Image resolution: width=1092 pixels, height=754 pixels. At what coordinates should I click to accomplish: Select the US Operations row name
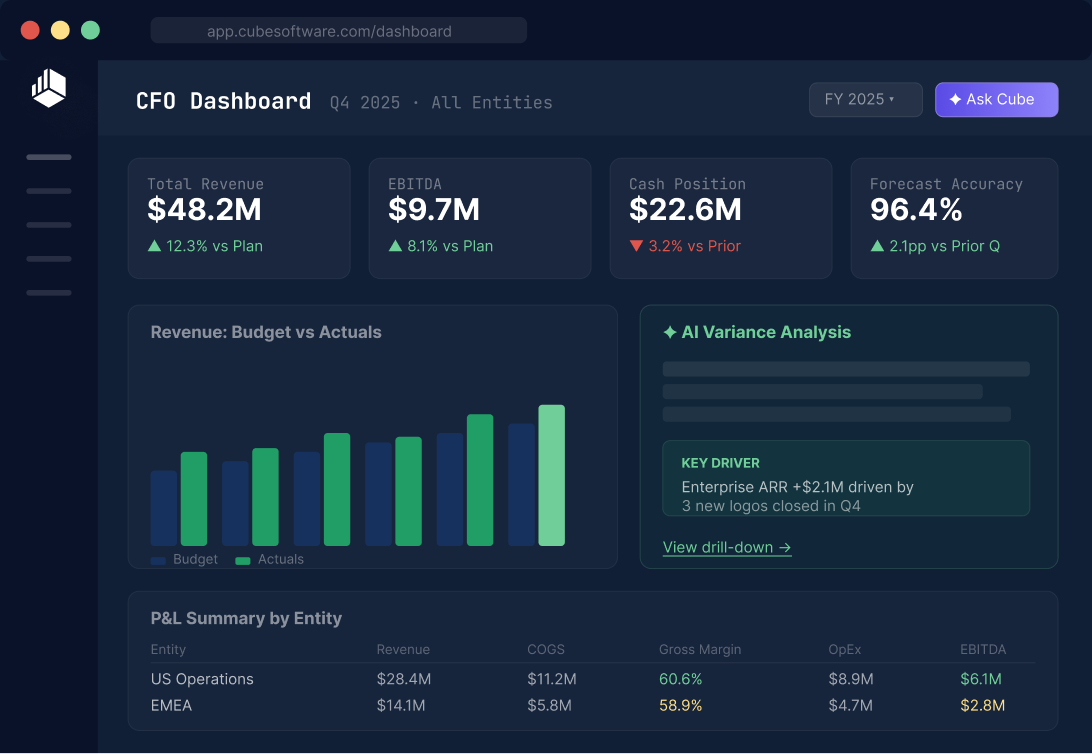click(202, 679)
